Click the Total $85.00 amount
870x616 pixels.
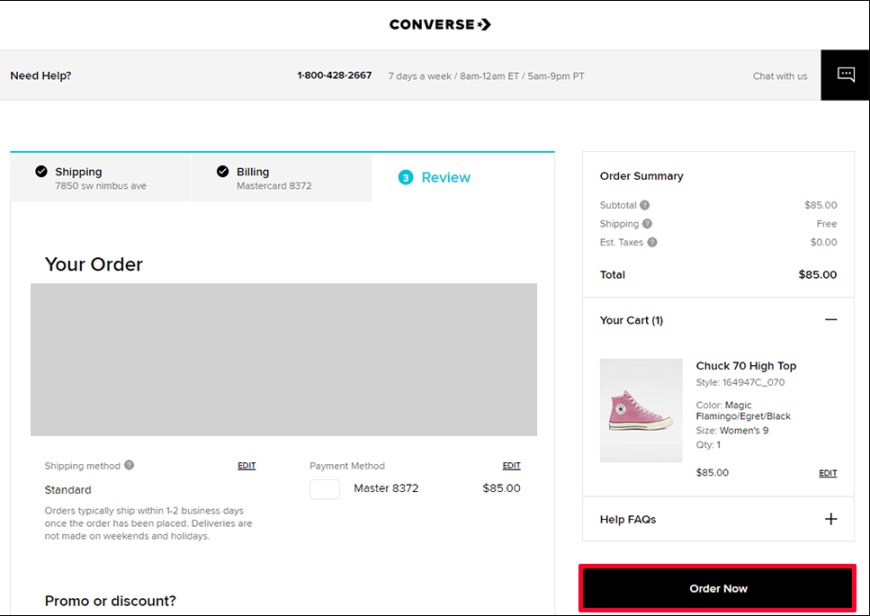(817, 275)
